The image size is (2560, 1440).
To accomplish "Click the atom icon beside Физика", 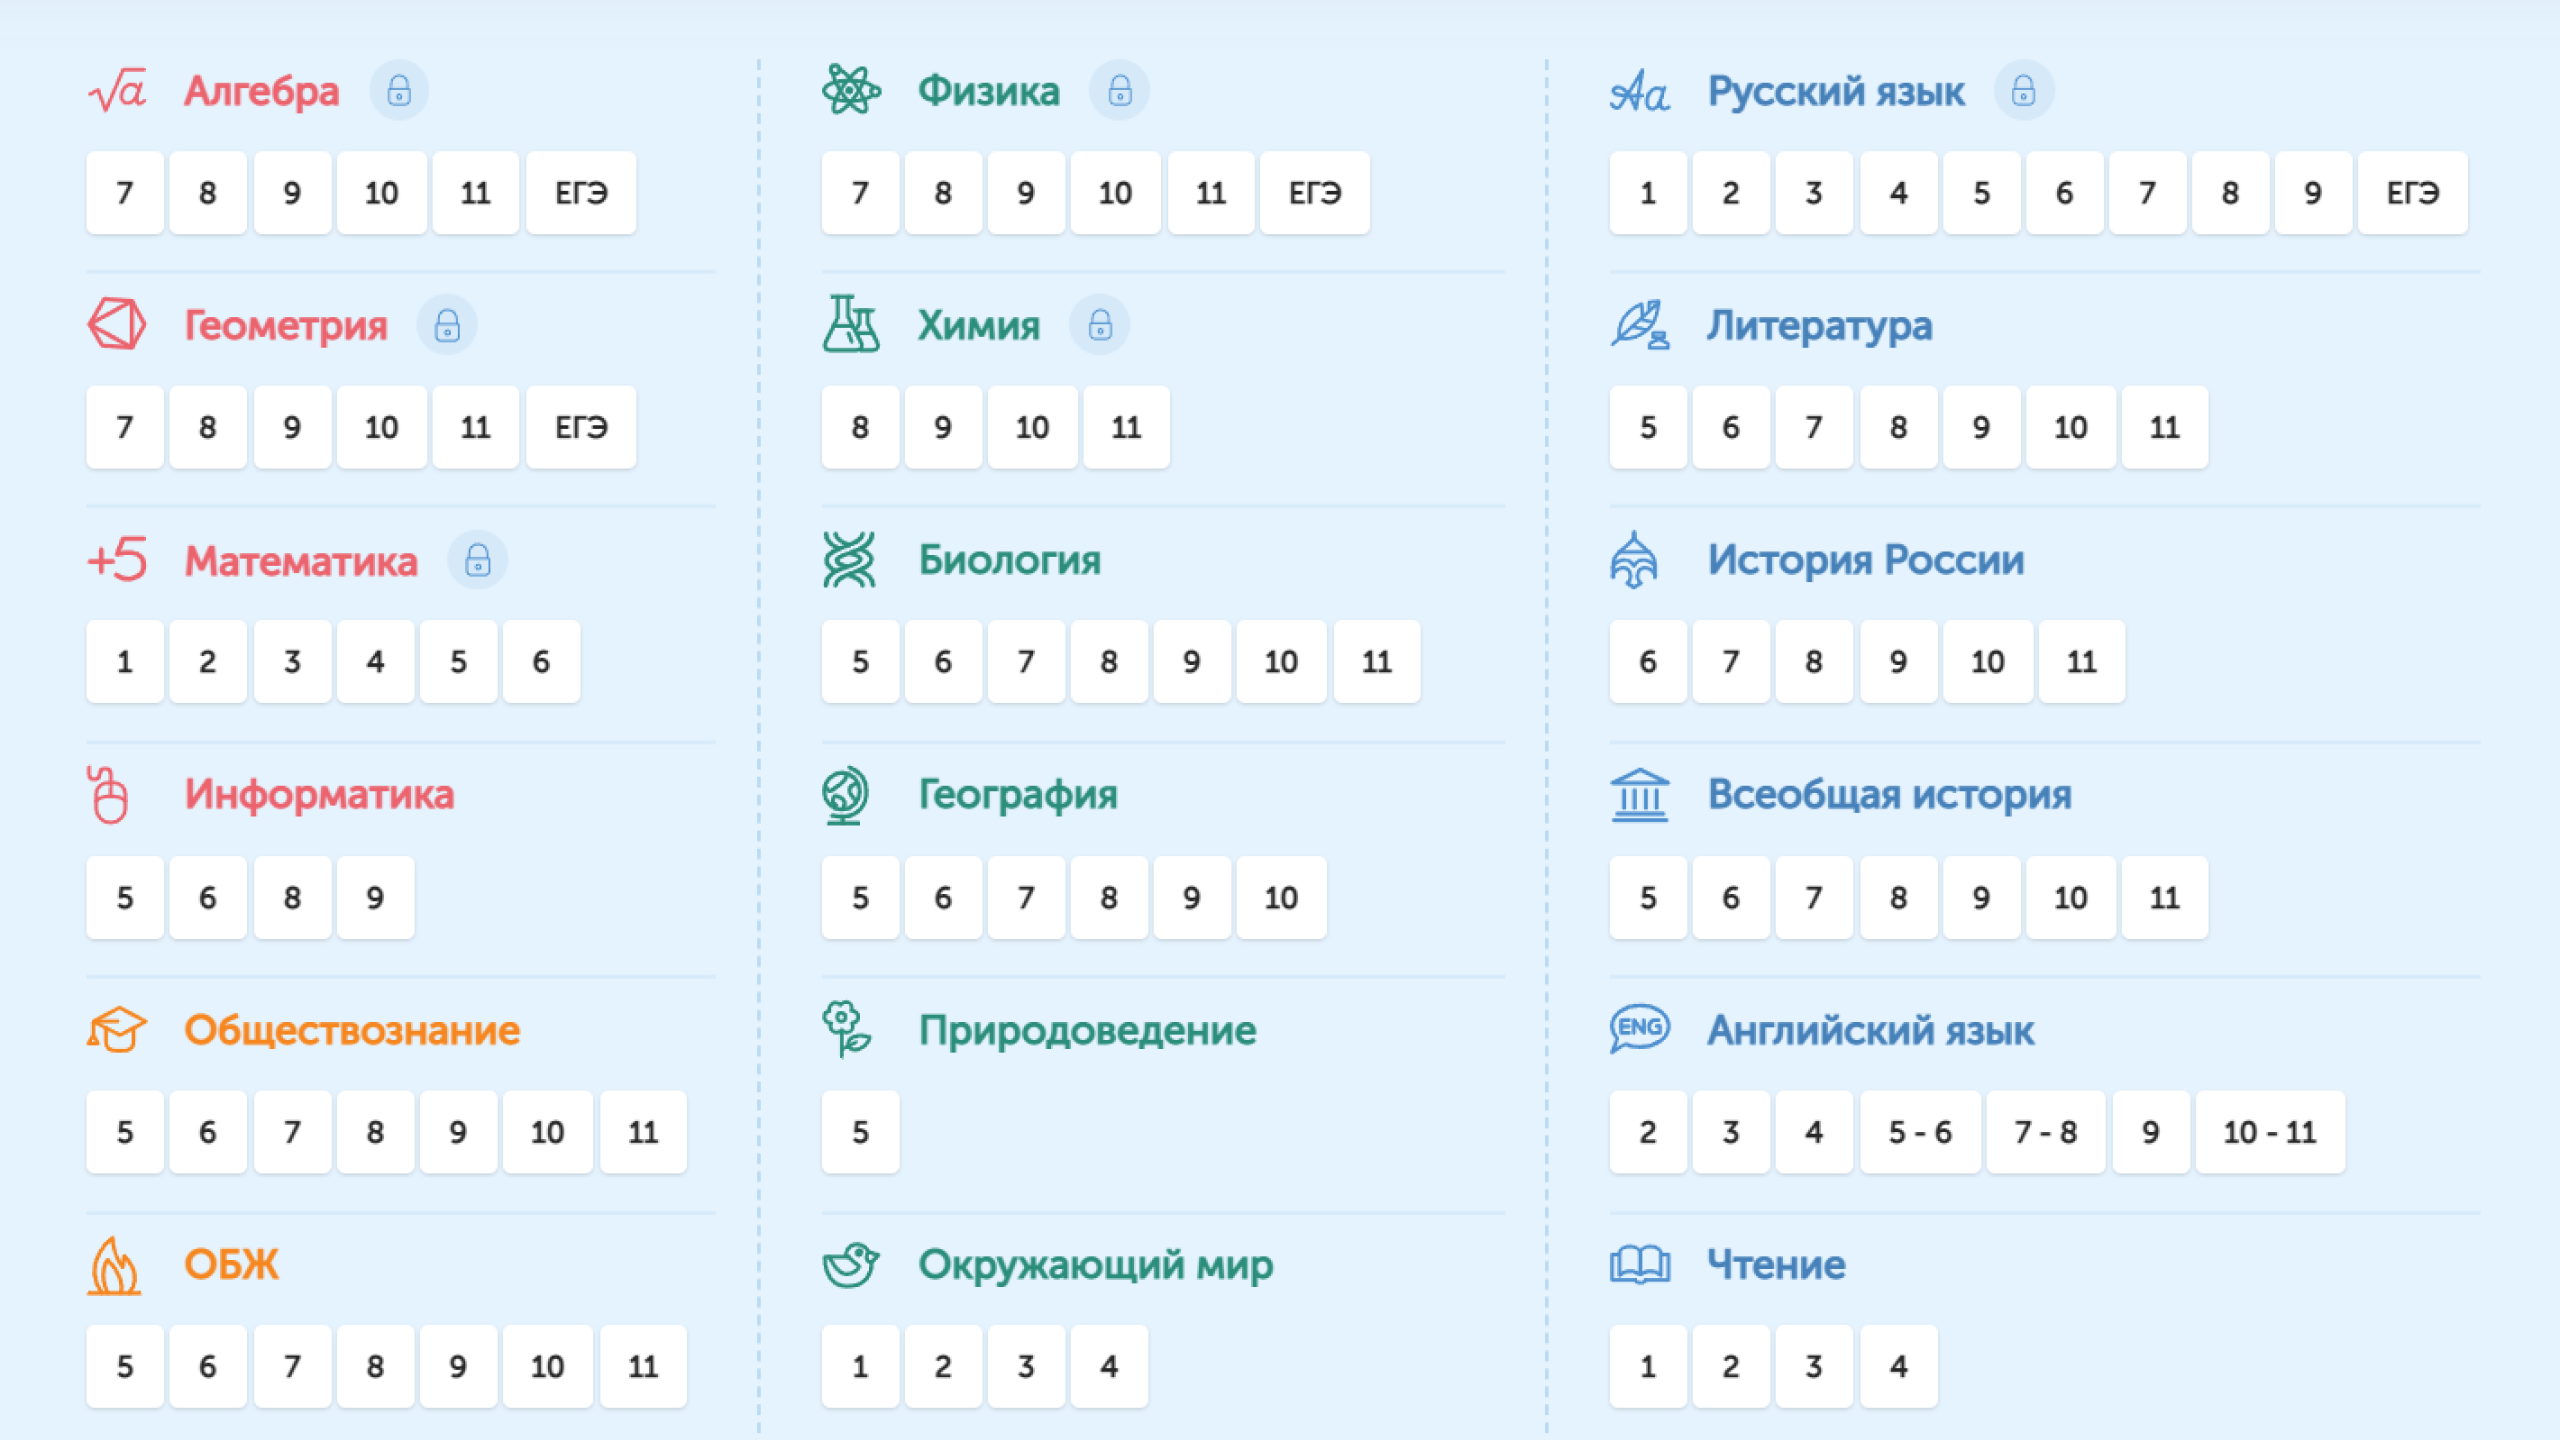I will [851, 90].
